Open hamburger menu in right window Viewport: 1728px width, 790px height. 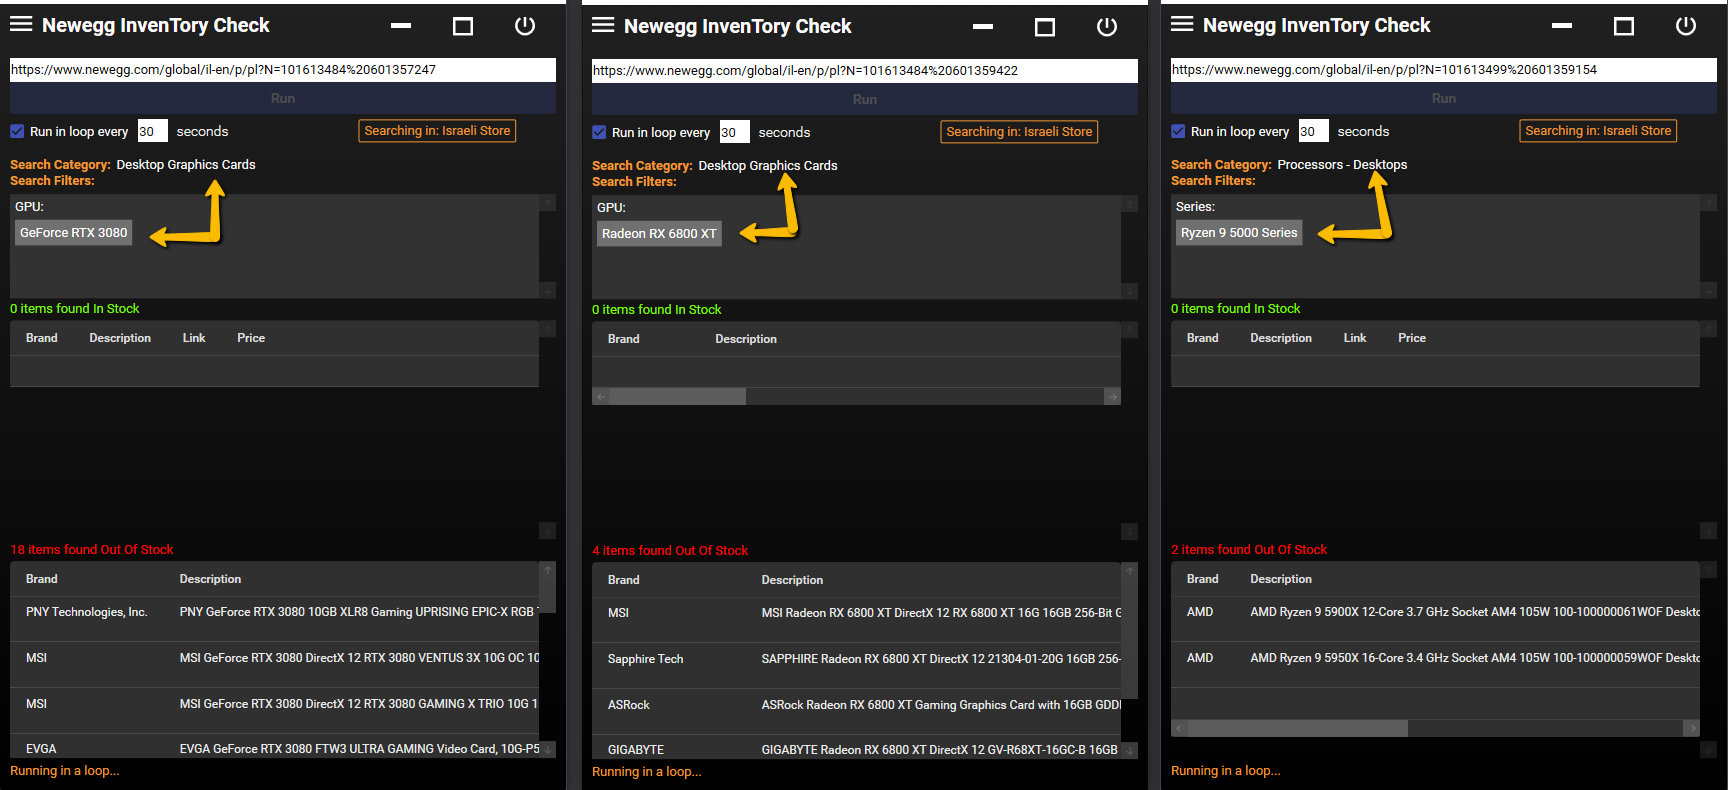(1182, 24)
